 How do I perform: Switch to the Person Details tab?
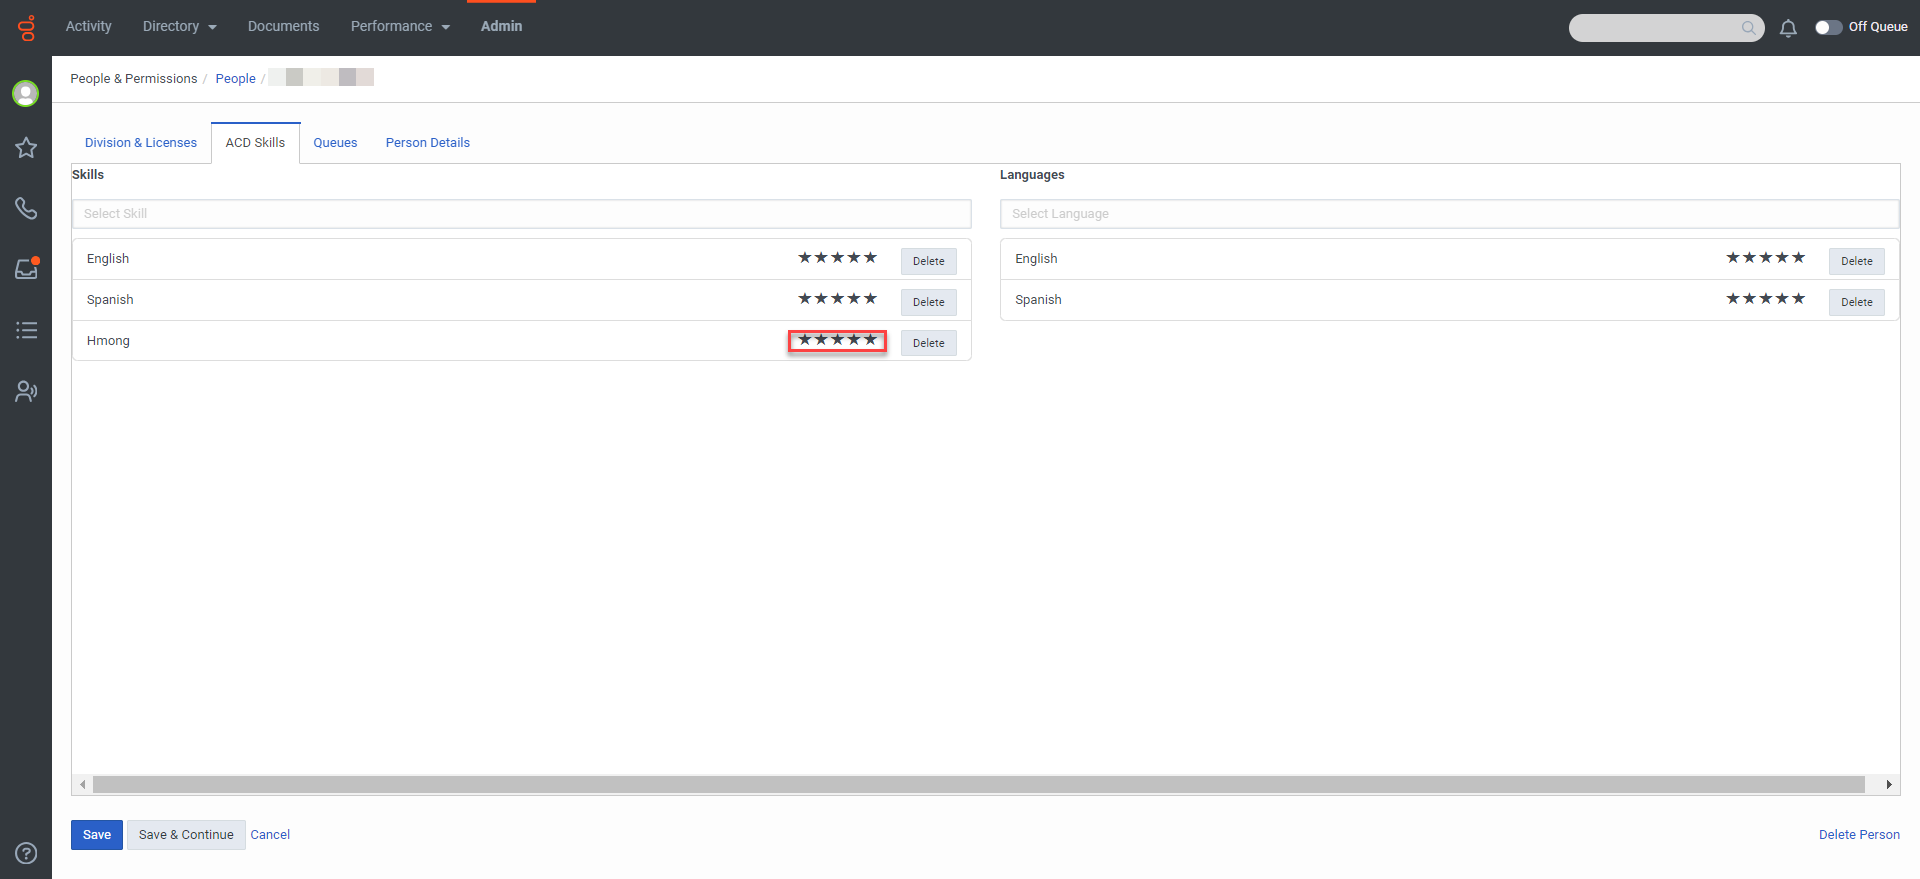coord(428,143)
